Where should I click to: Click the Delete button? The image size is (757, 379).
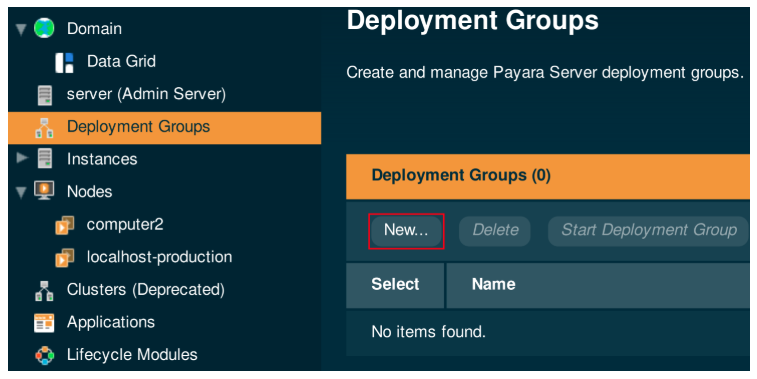coord(495,231)
